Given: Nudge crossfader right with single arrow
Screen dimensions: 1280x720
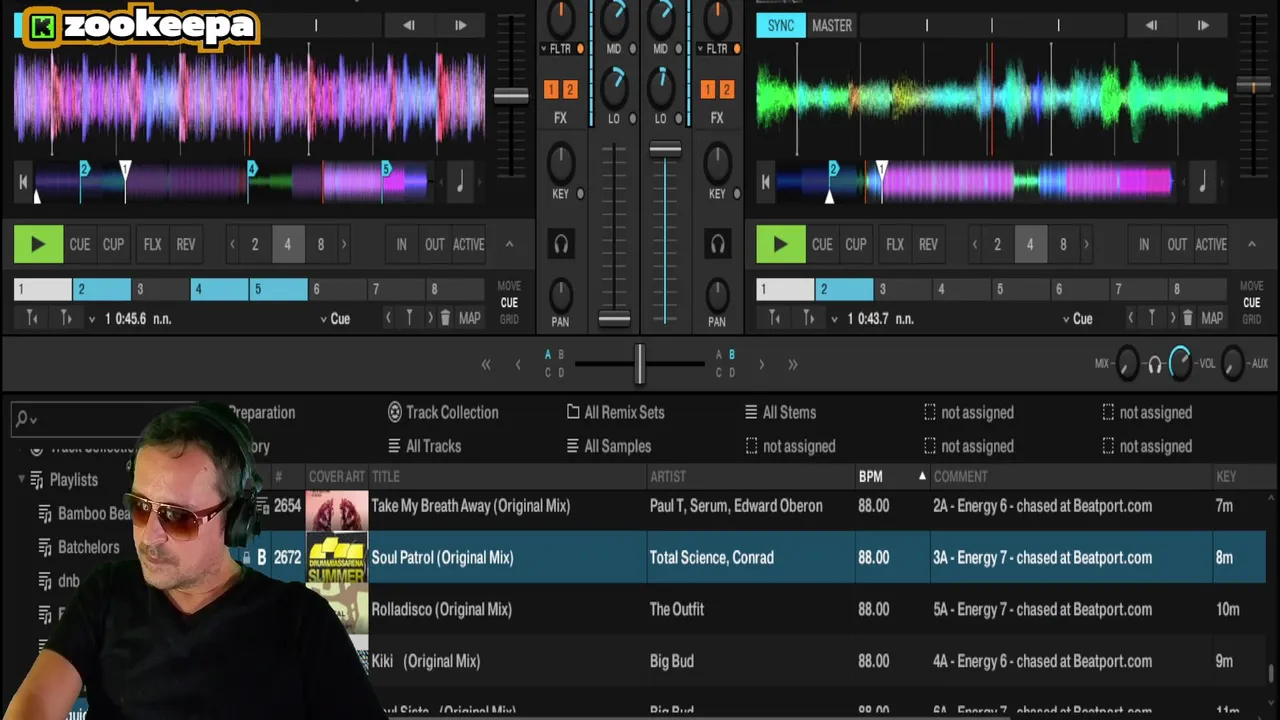Looking at the screenshot, I should (x=761, y=365).
